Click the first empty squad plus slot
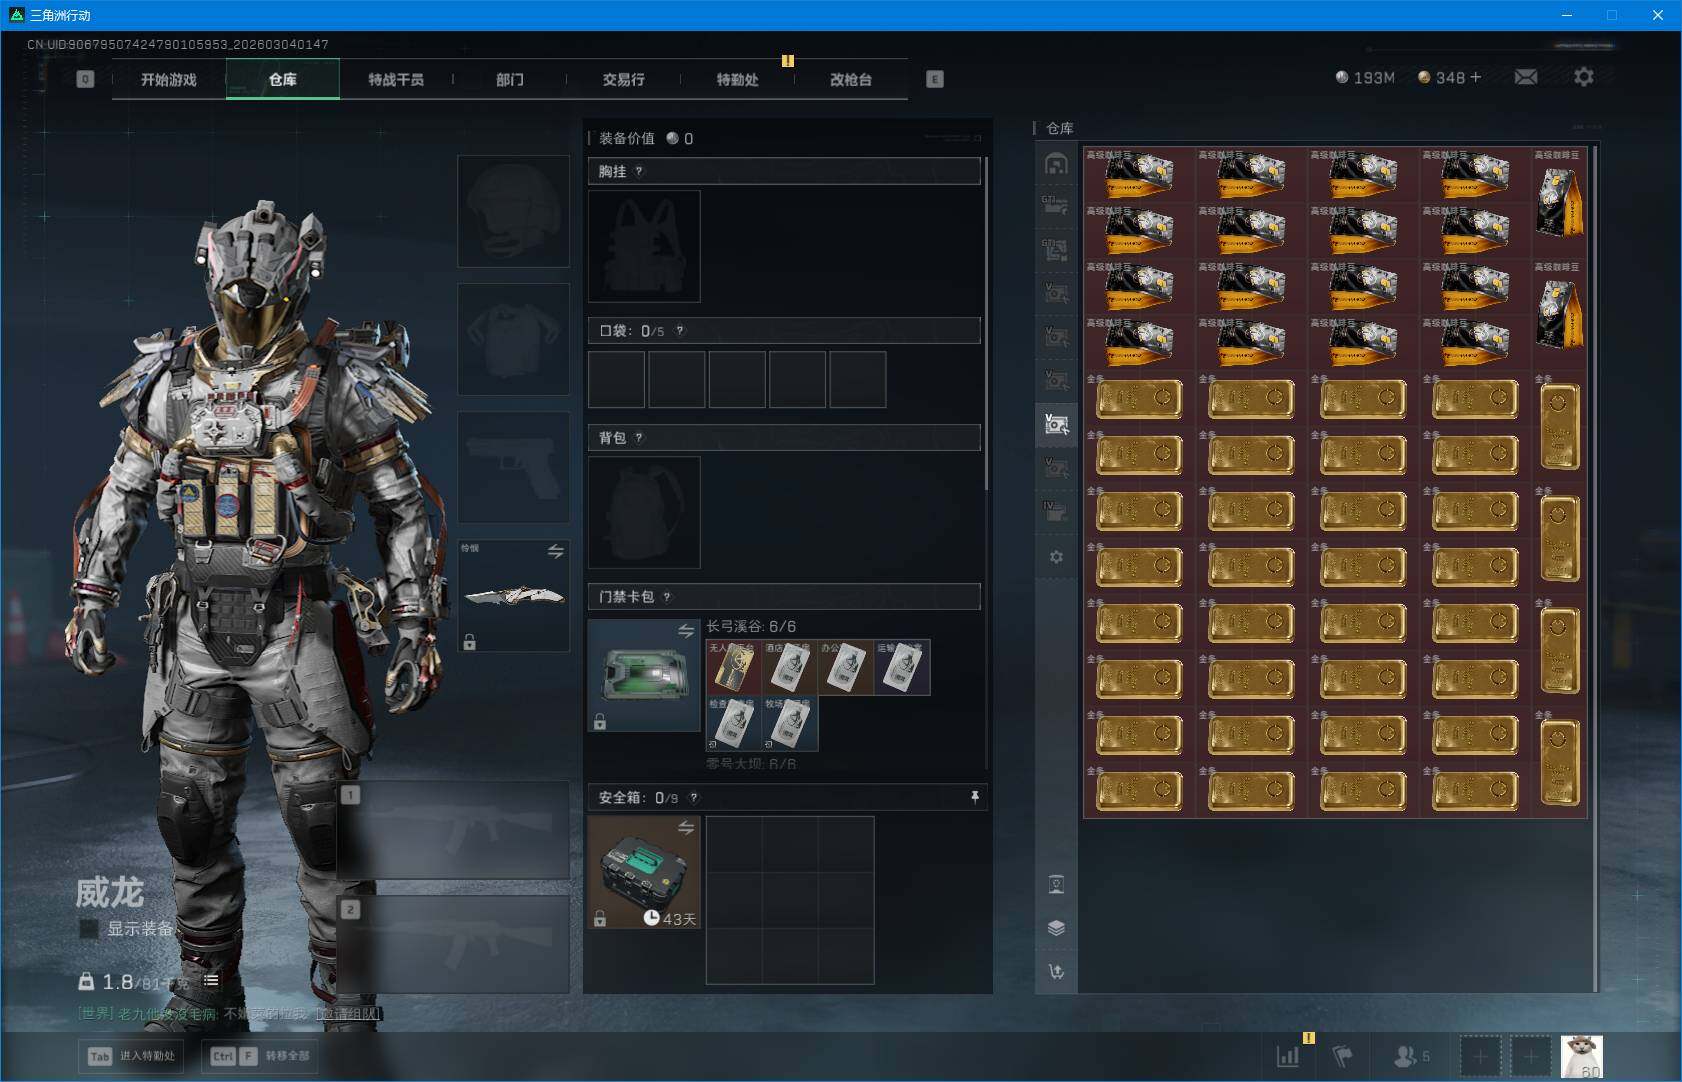Image resolution: width=1682 pixels, height=1082 pixels. pyautogui.click(x=1480, y=1056)
